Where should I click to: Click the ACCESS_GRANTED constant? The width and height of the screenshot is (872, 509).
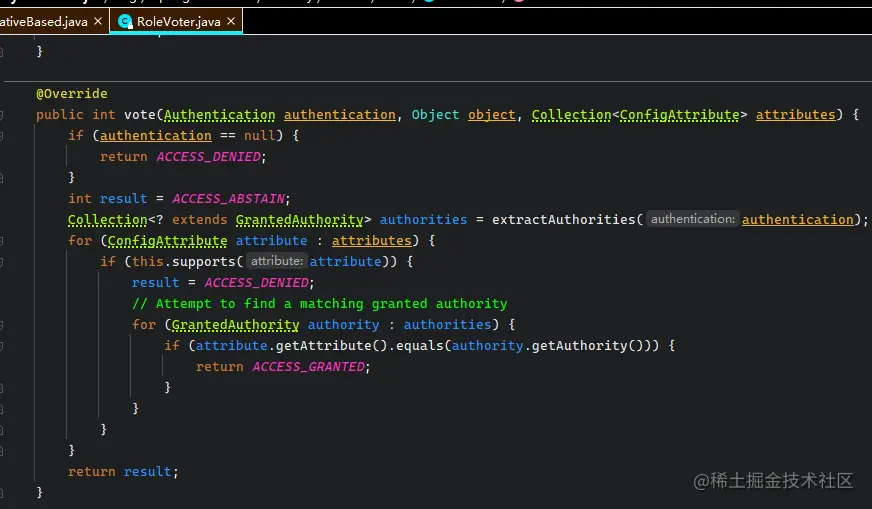(308, 367)
